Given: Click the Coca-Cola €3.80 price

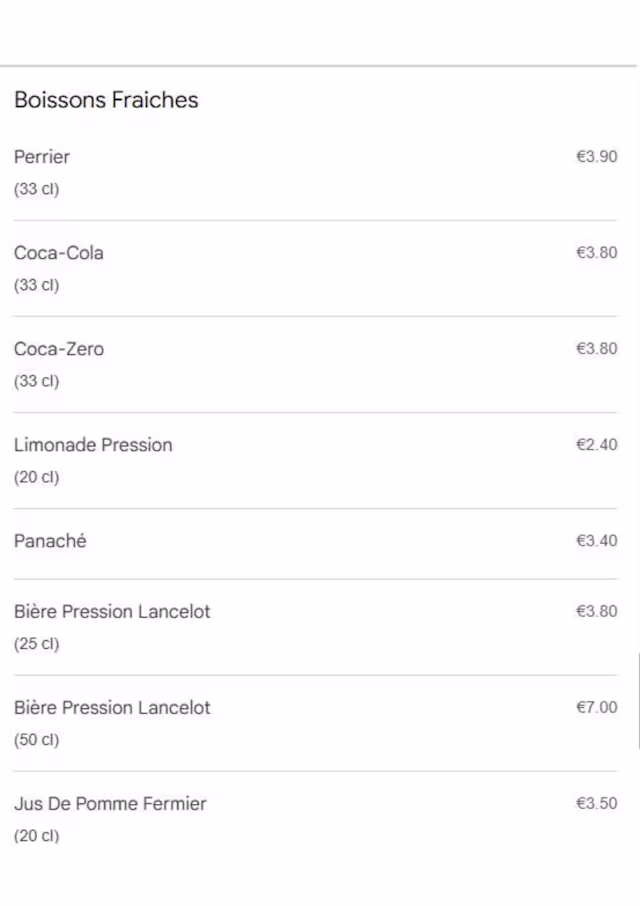Looking at the screenshot, I should coord(596,253).
